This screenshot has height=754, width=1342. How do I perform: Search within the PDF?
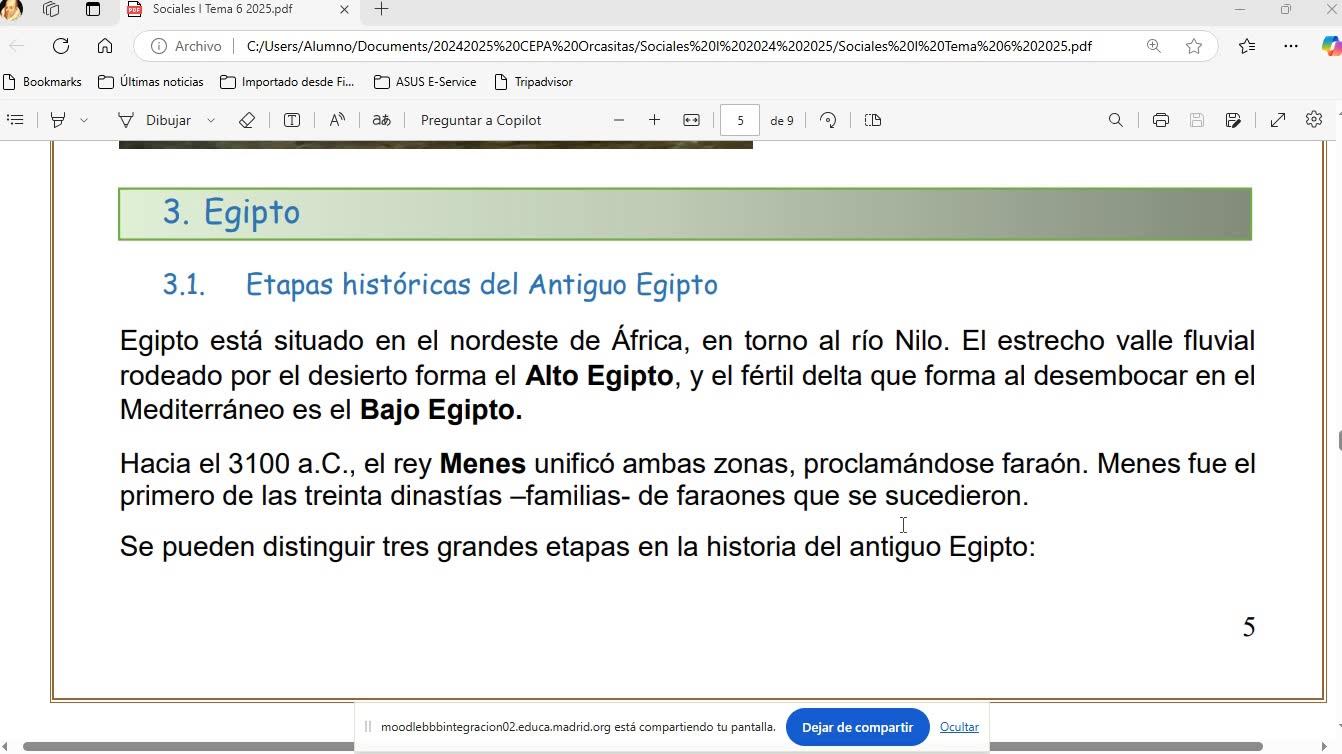(x=1116, y=120)
